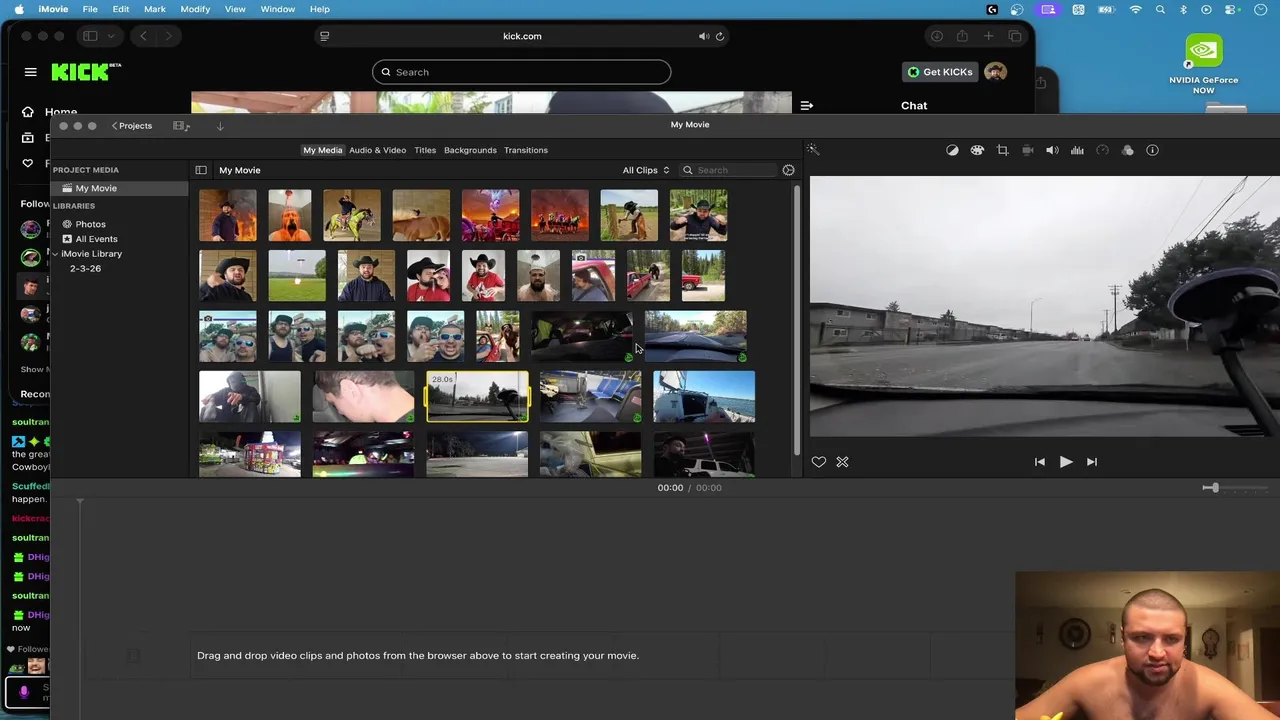The image size is (1280, 720).
Task: Show the clip information inspector
Action: point(1152,150)
